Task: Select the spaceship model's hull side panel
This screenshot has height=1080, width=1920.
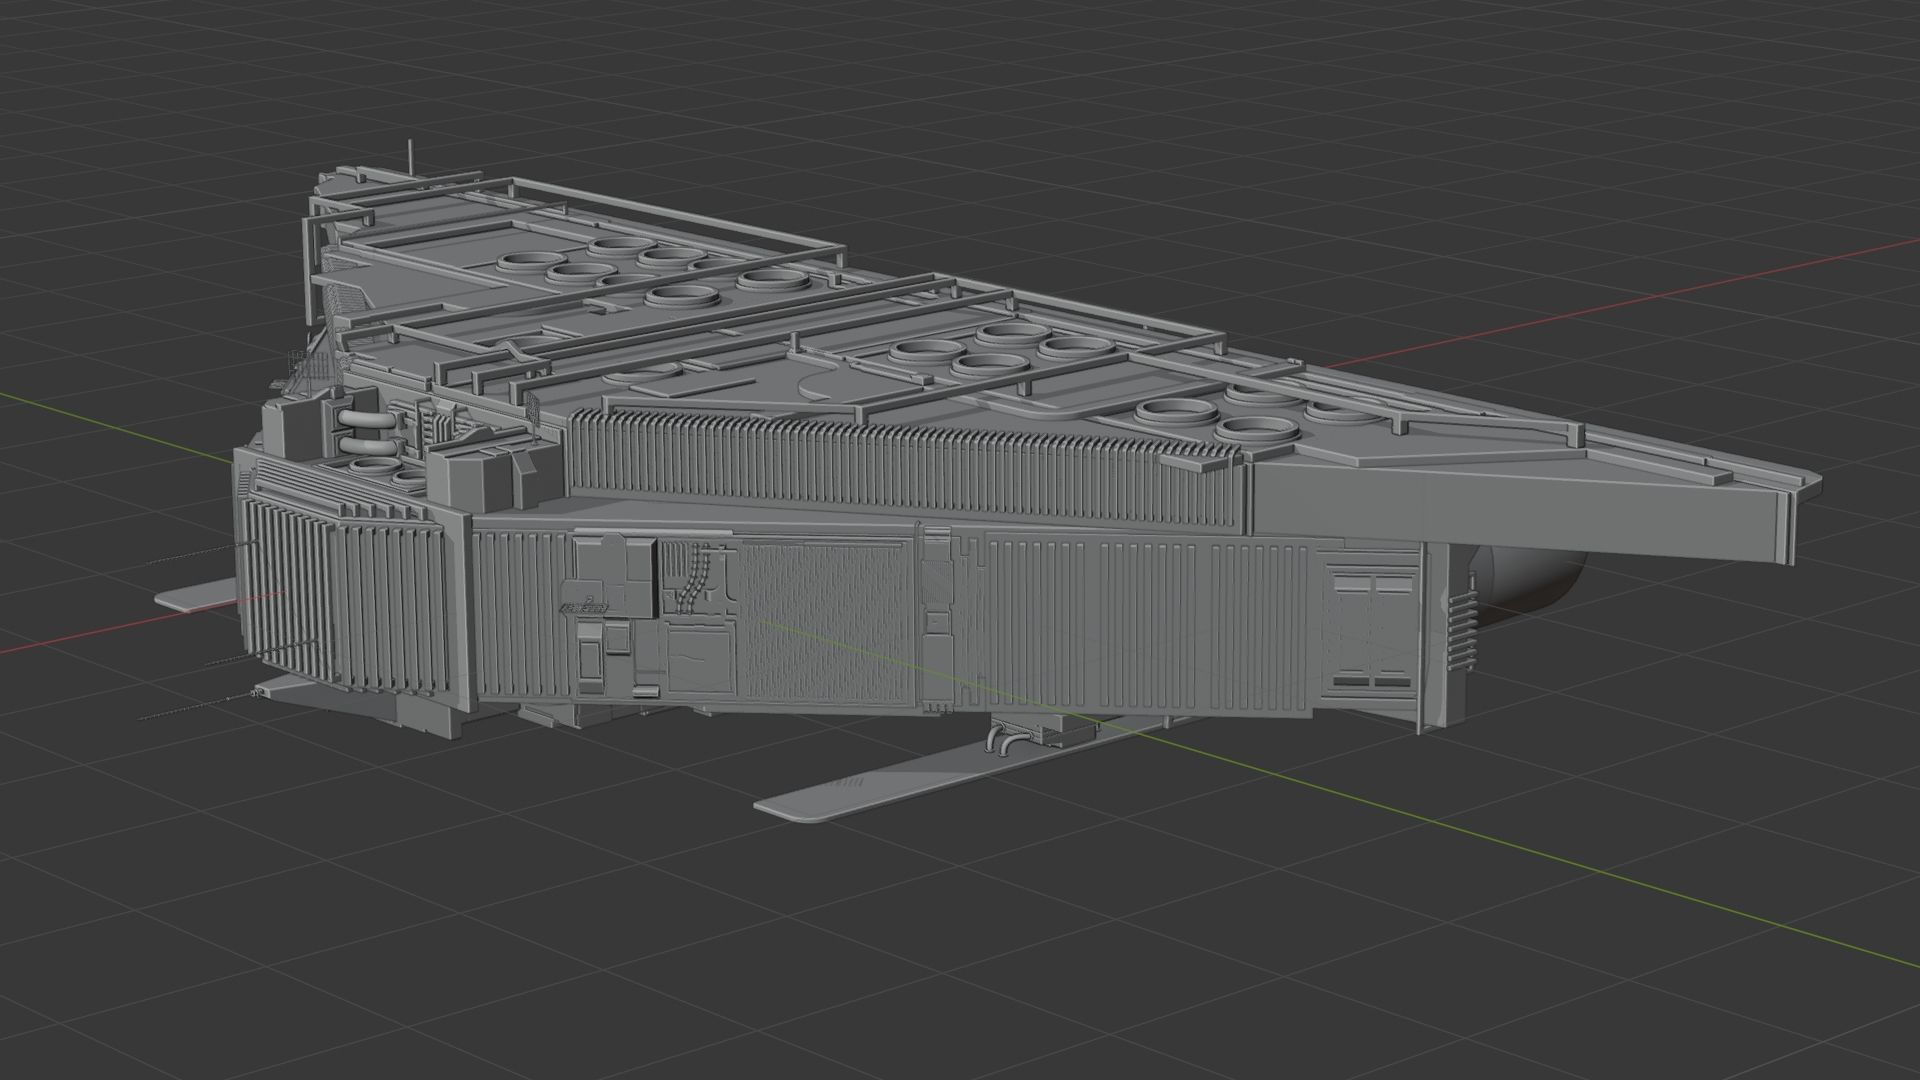Action: click(x=945, y=622)
